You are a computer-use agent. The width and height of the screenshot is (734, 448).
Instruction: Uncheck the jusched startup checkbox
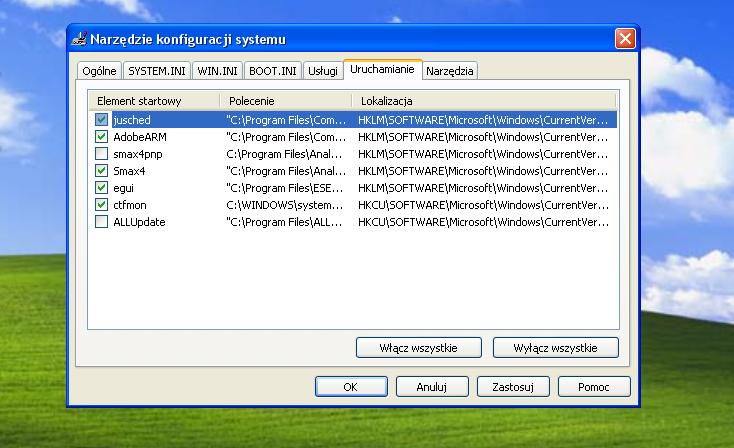click(x=101, y=119)
